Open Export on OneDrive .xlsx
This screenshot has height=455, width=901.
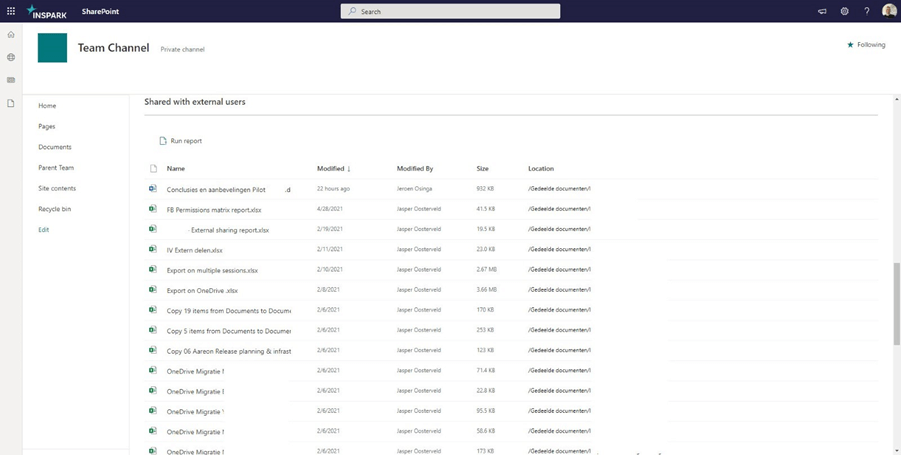click(x=202, y=291)
